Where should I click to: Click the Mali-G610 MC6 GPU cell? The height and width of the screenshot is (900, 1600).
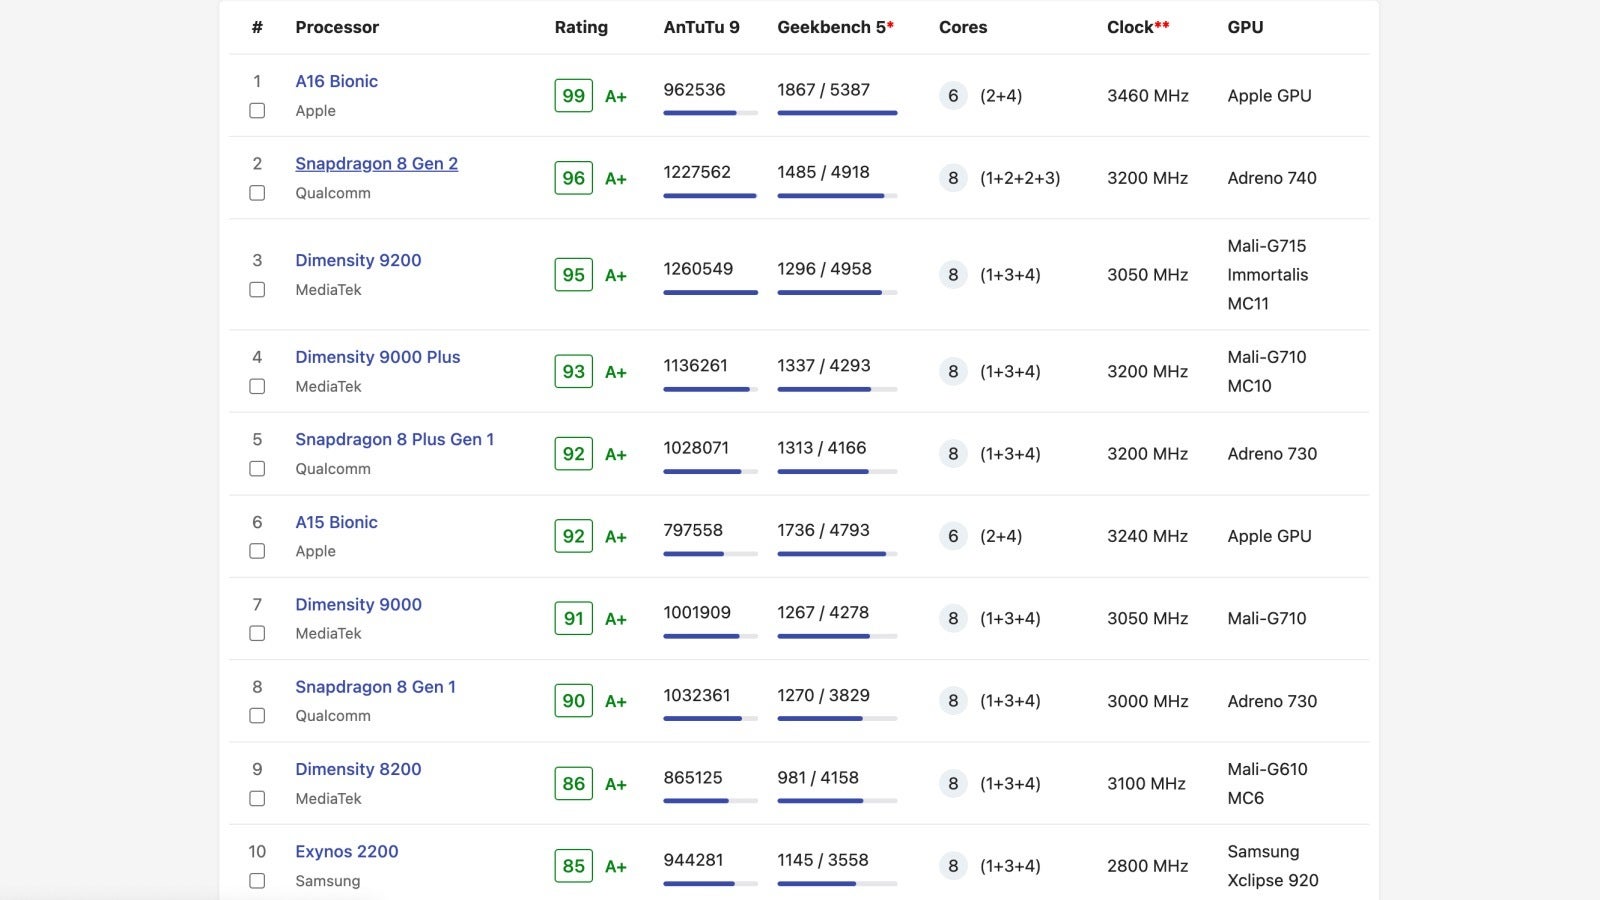(1267, 784)
